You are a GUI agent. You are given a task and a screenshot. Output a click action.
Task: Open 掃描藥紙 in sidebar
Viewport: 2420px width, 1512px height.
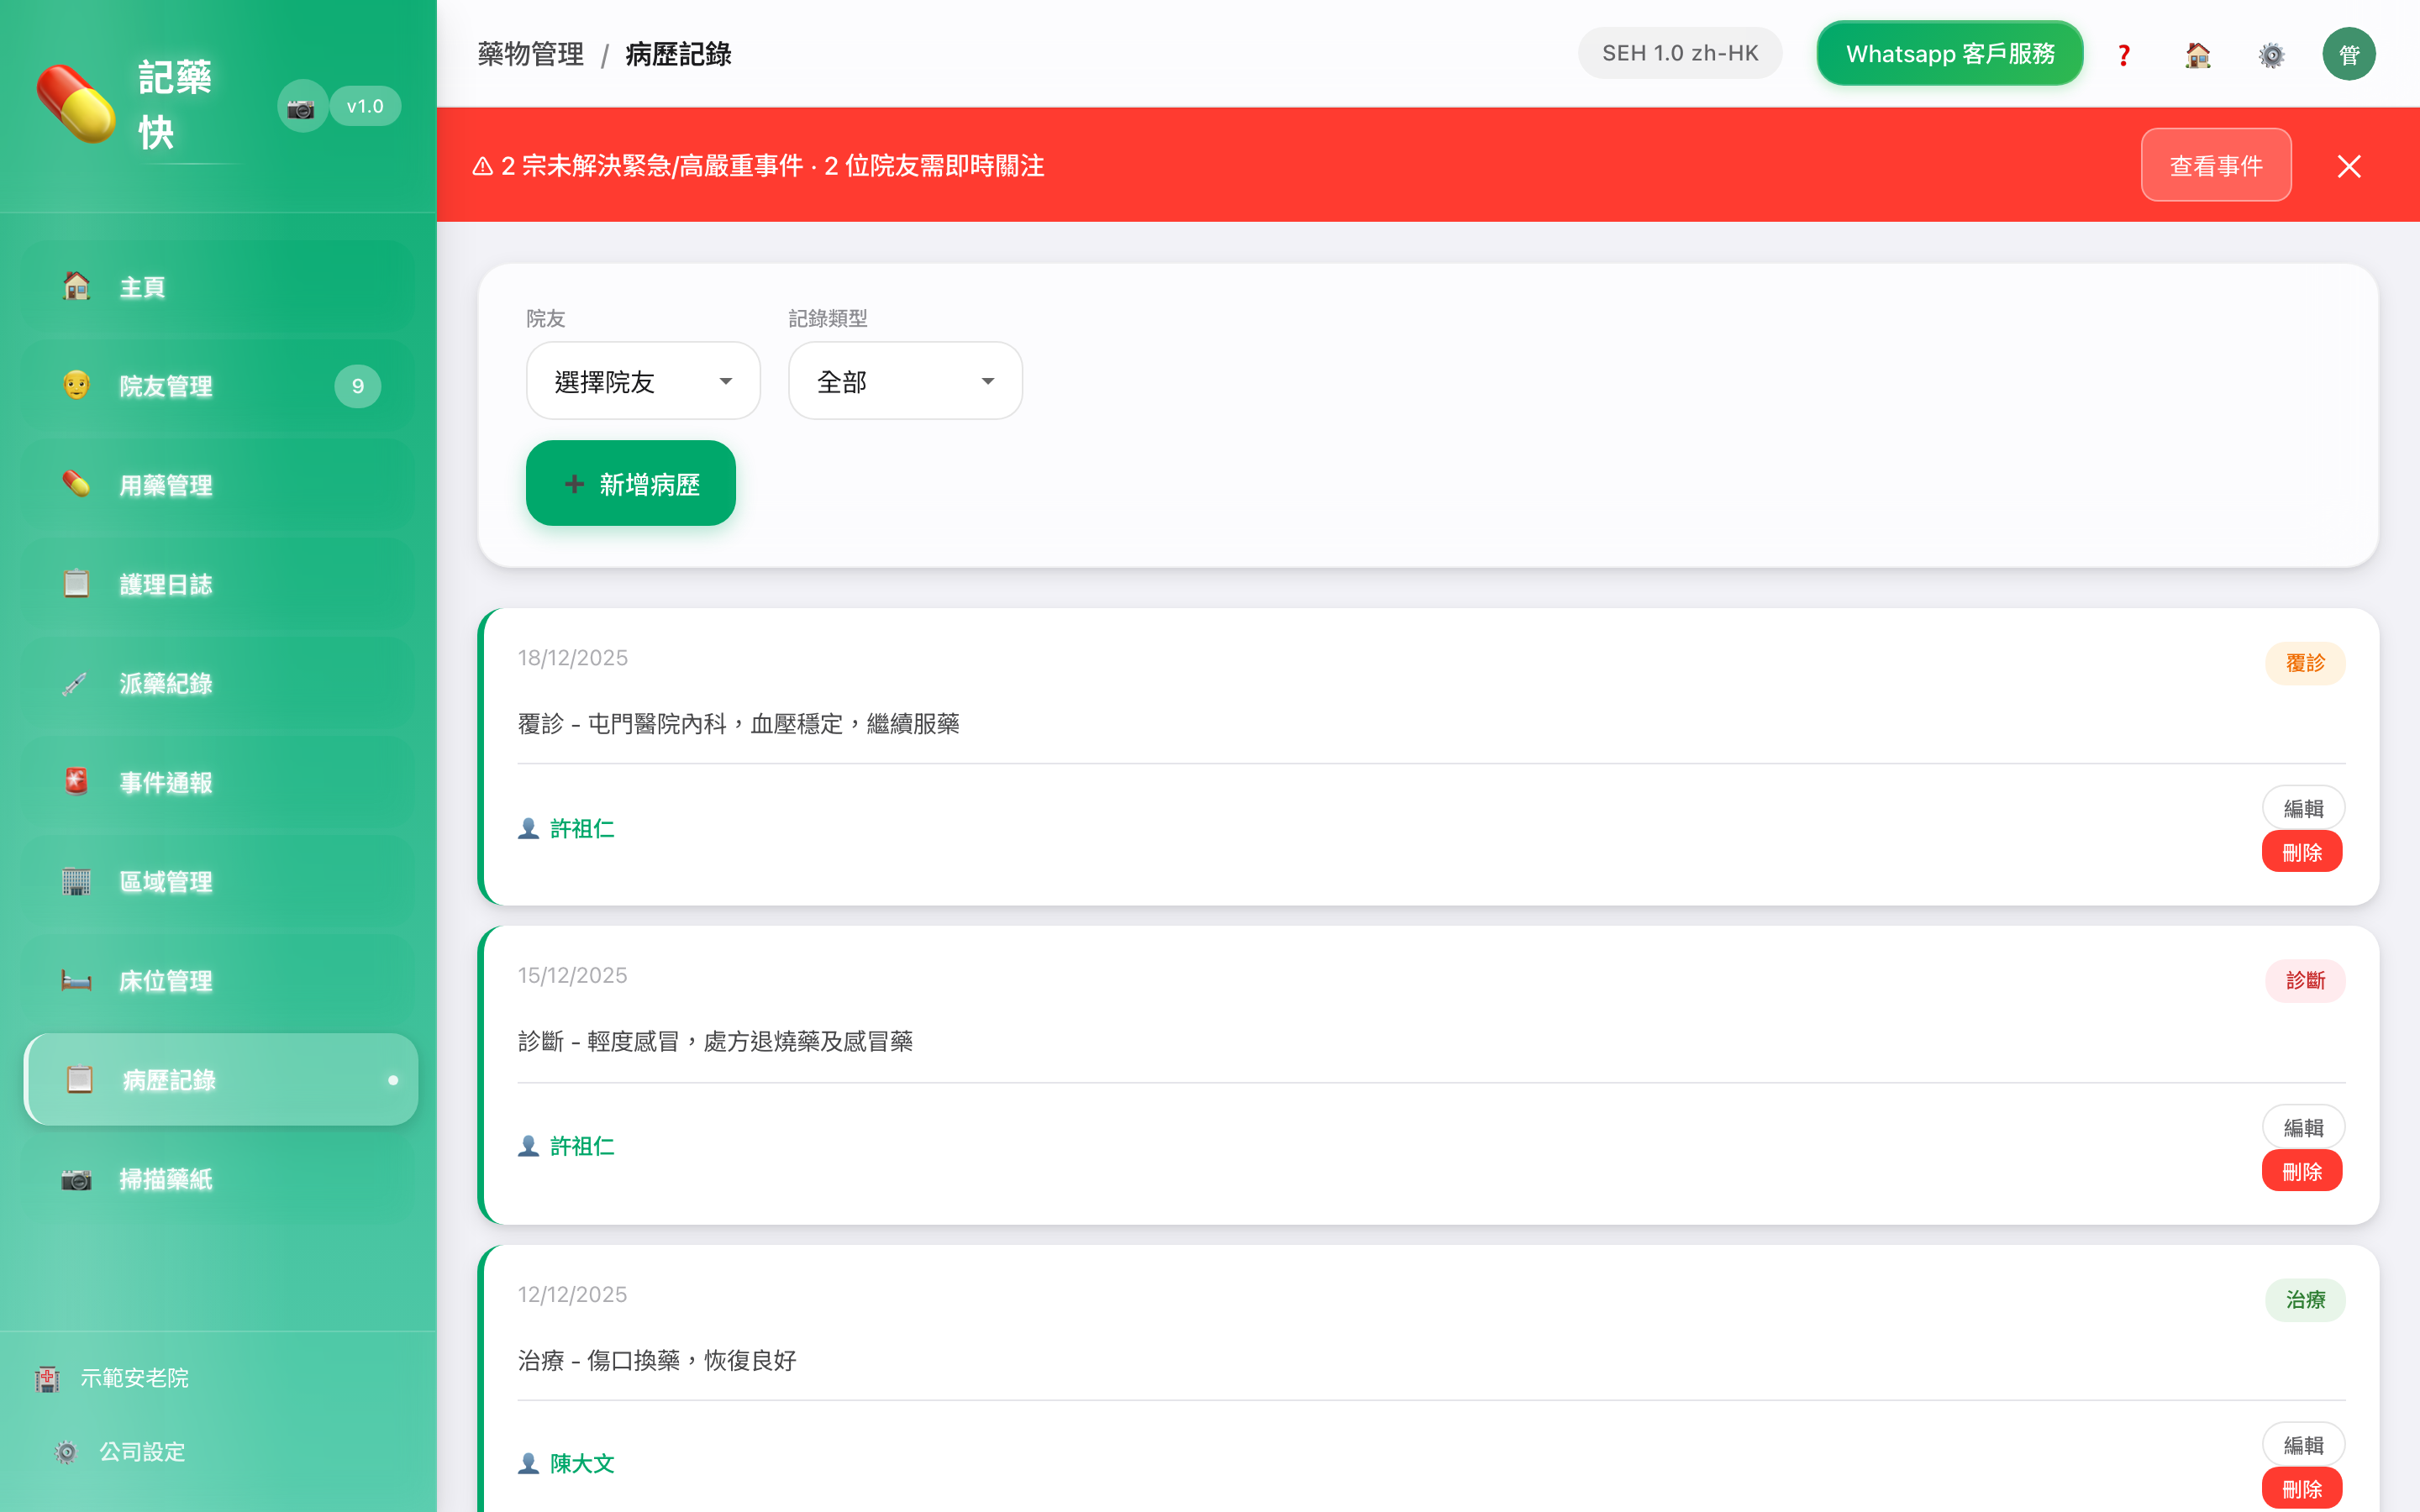[219, 1179]
